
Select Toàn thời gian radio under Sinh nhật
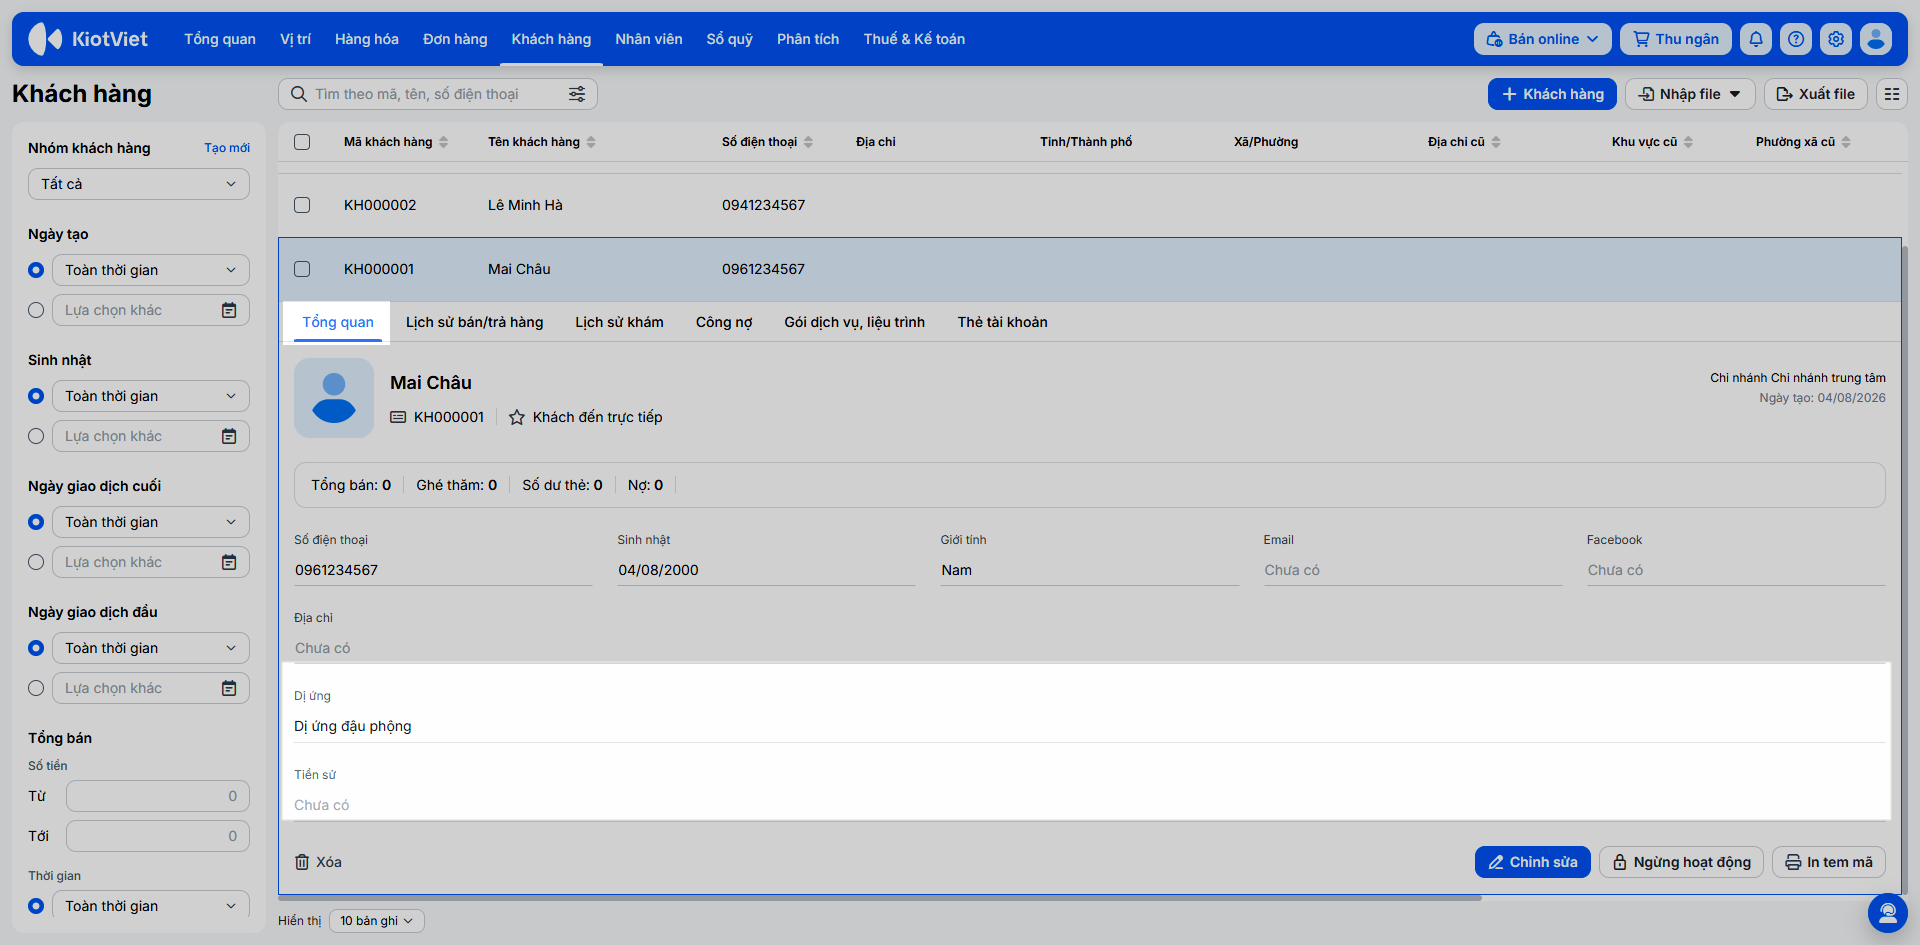click(x=36, y=396)
